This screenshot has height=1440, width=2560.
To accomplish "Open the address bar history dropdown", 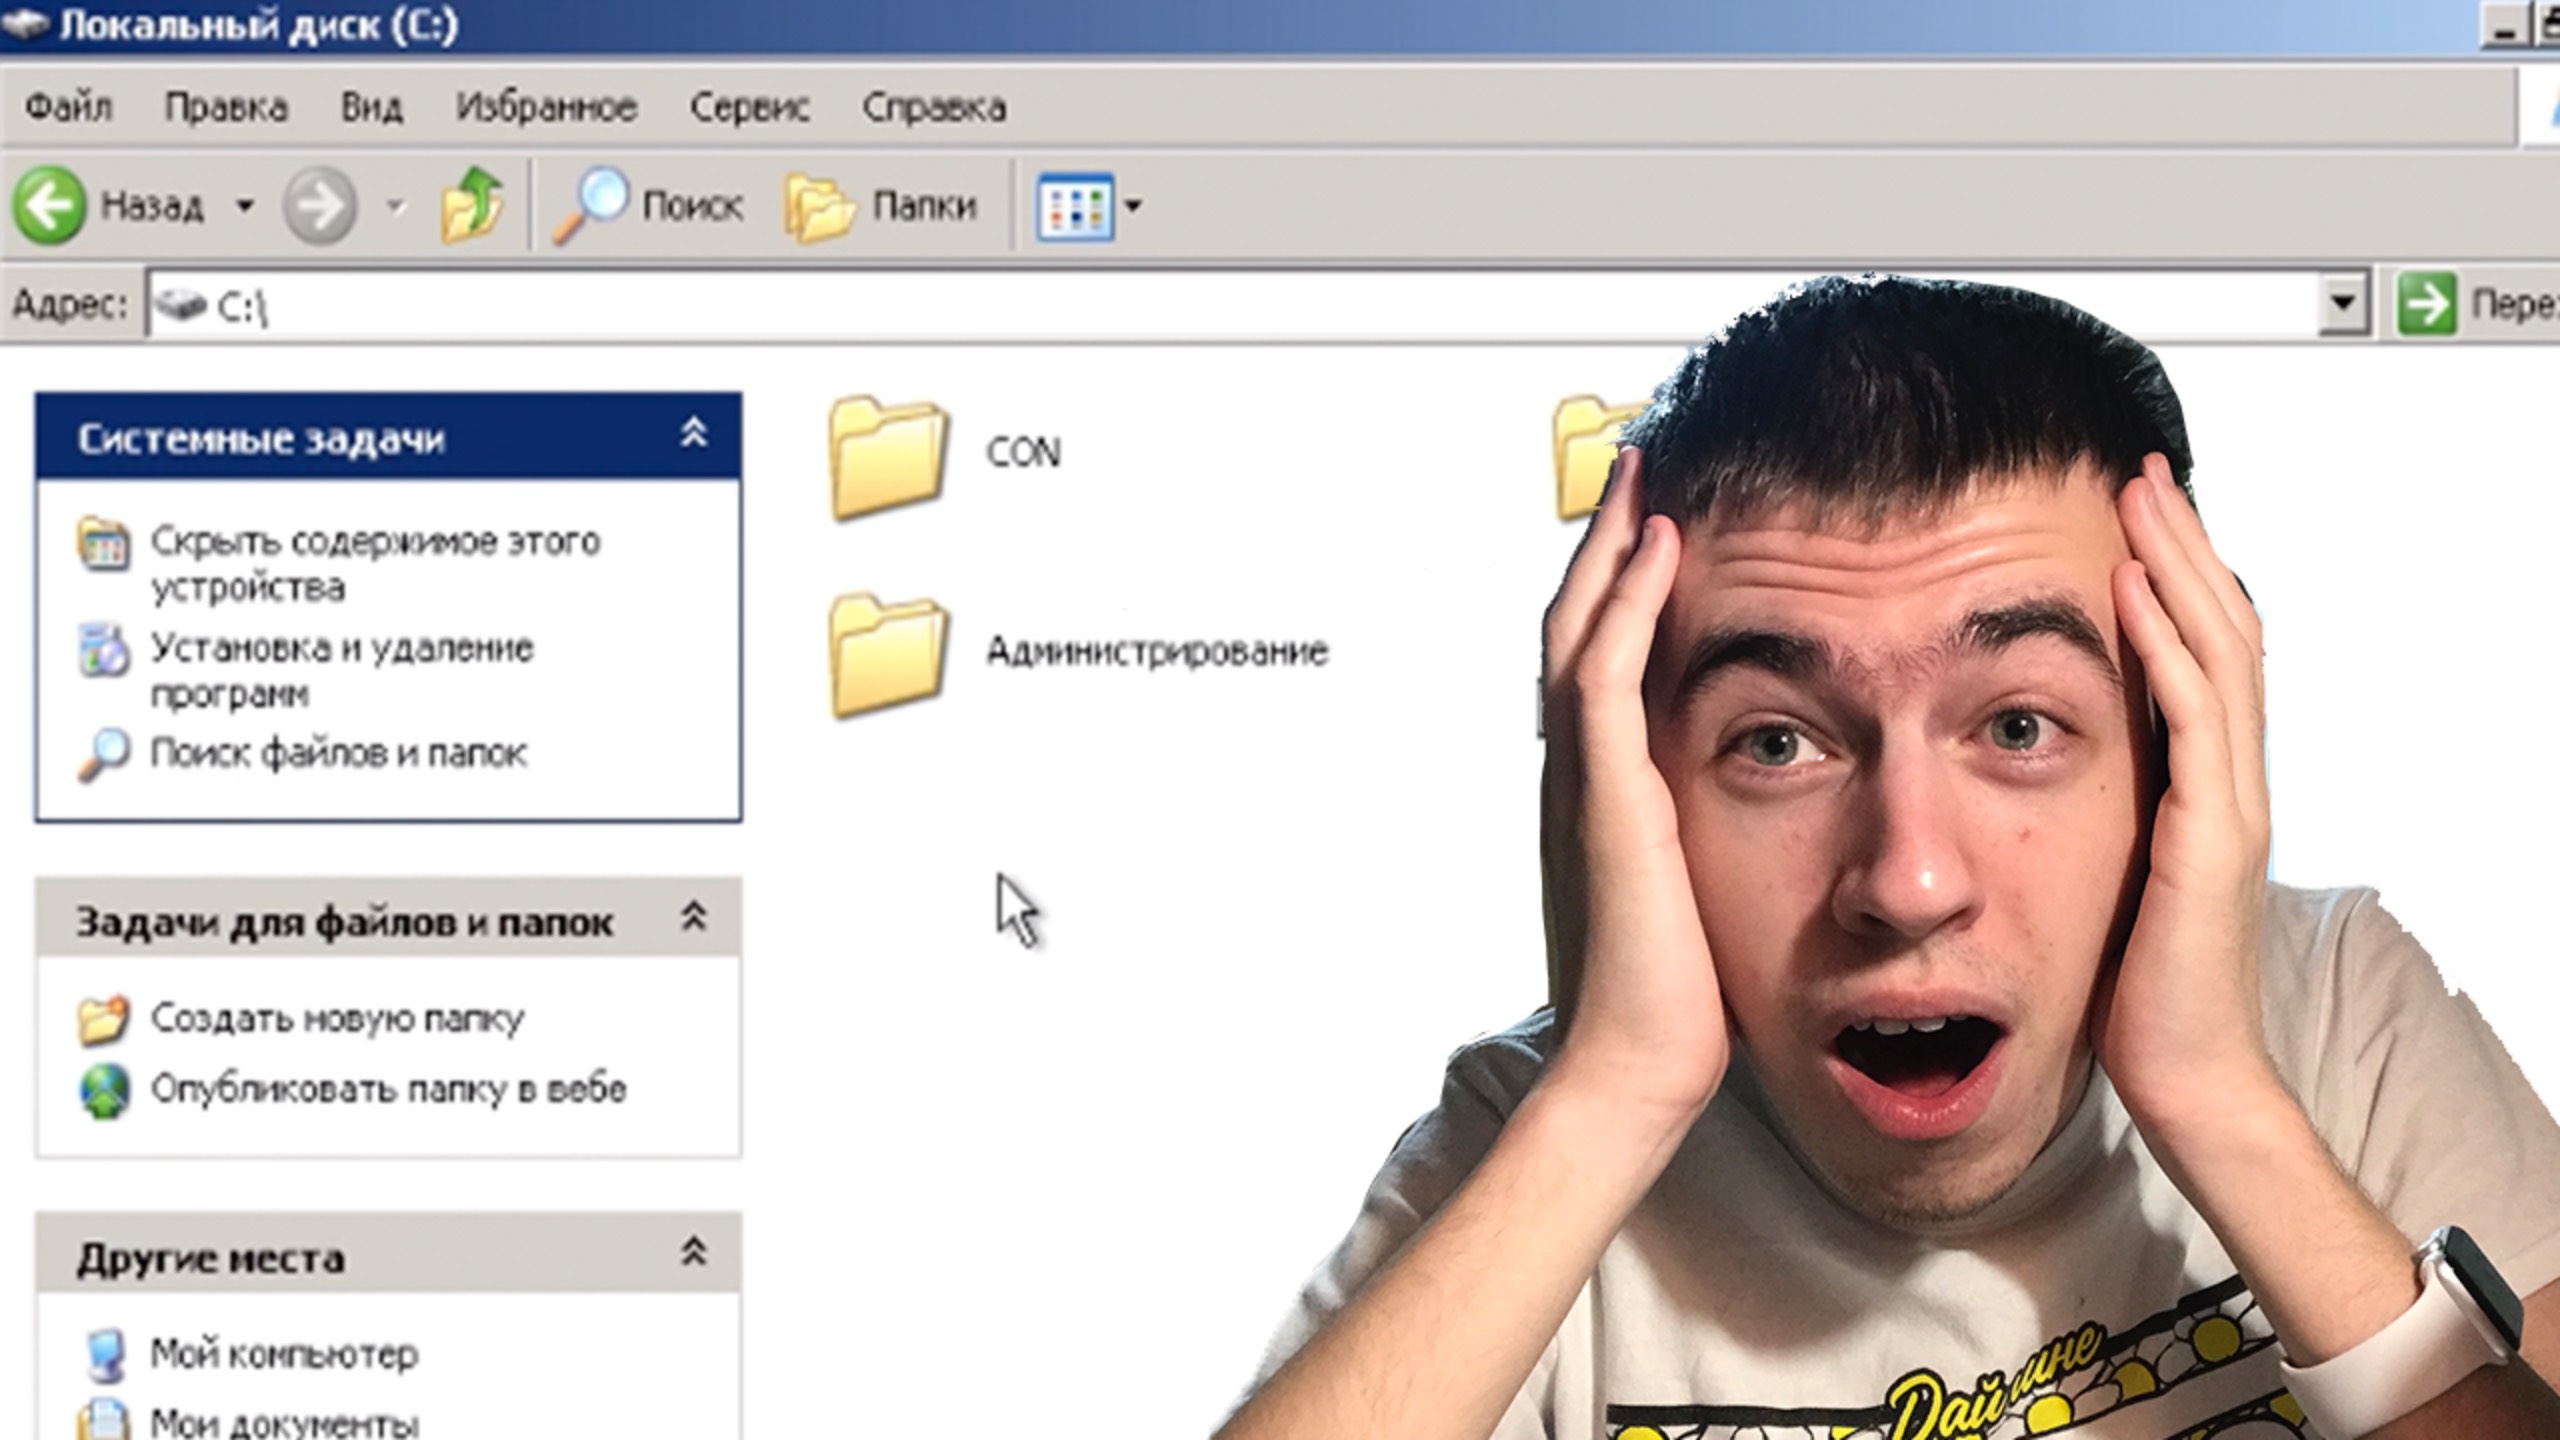I will 2344,303.
